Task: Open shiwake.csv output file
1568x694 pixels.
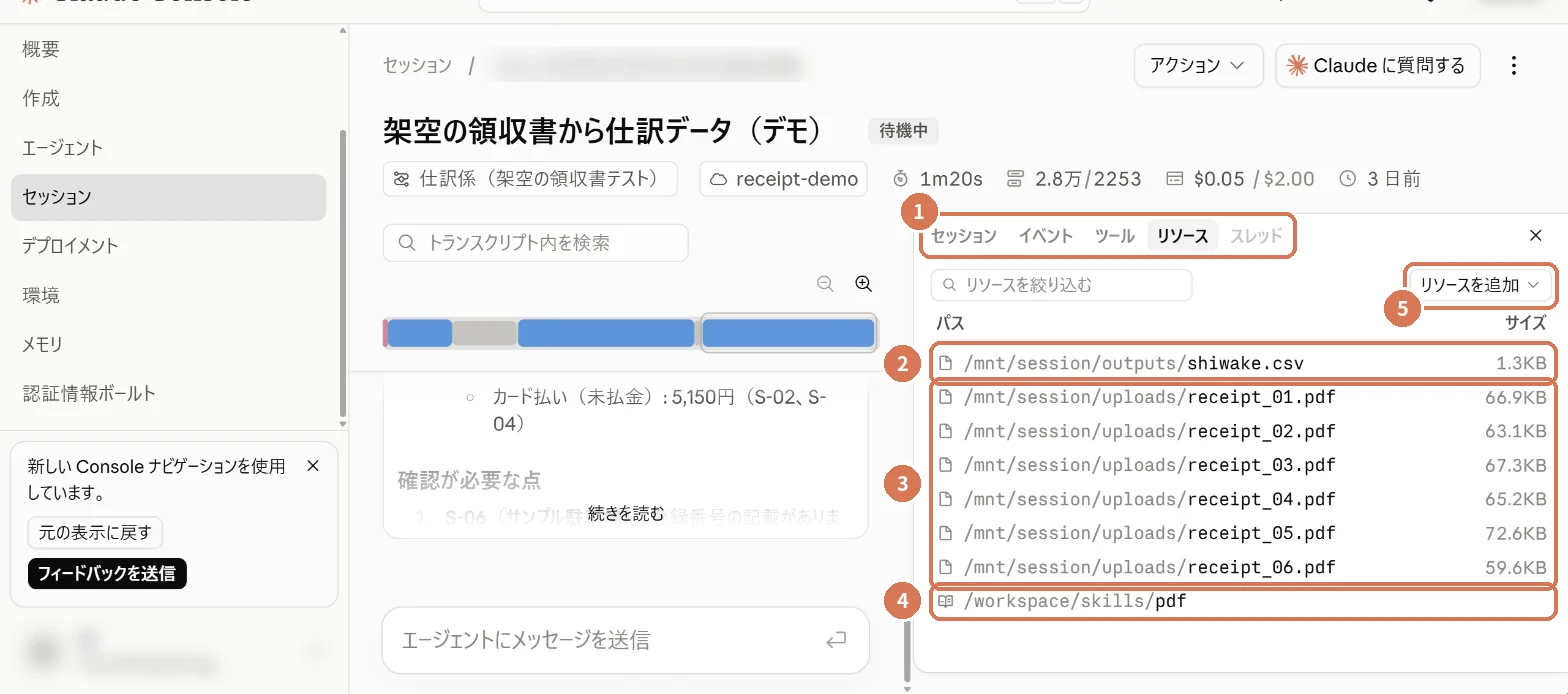Action: [x=1243, y=364]
